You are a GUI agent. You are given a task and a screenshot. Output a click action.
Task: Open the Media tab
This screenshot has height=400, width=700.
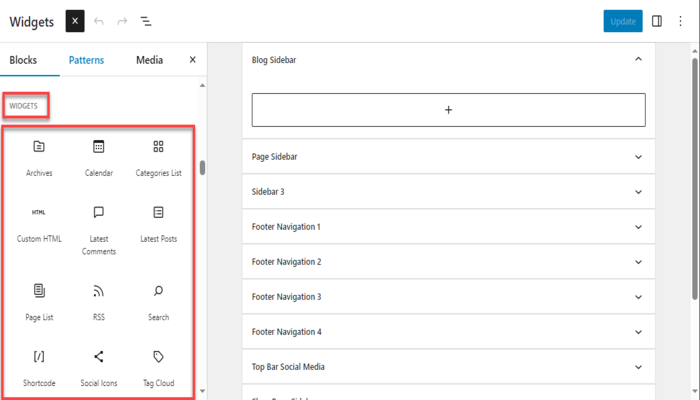149,60
